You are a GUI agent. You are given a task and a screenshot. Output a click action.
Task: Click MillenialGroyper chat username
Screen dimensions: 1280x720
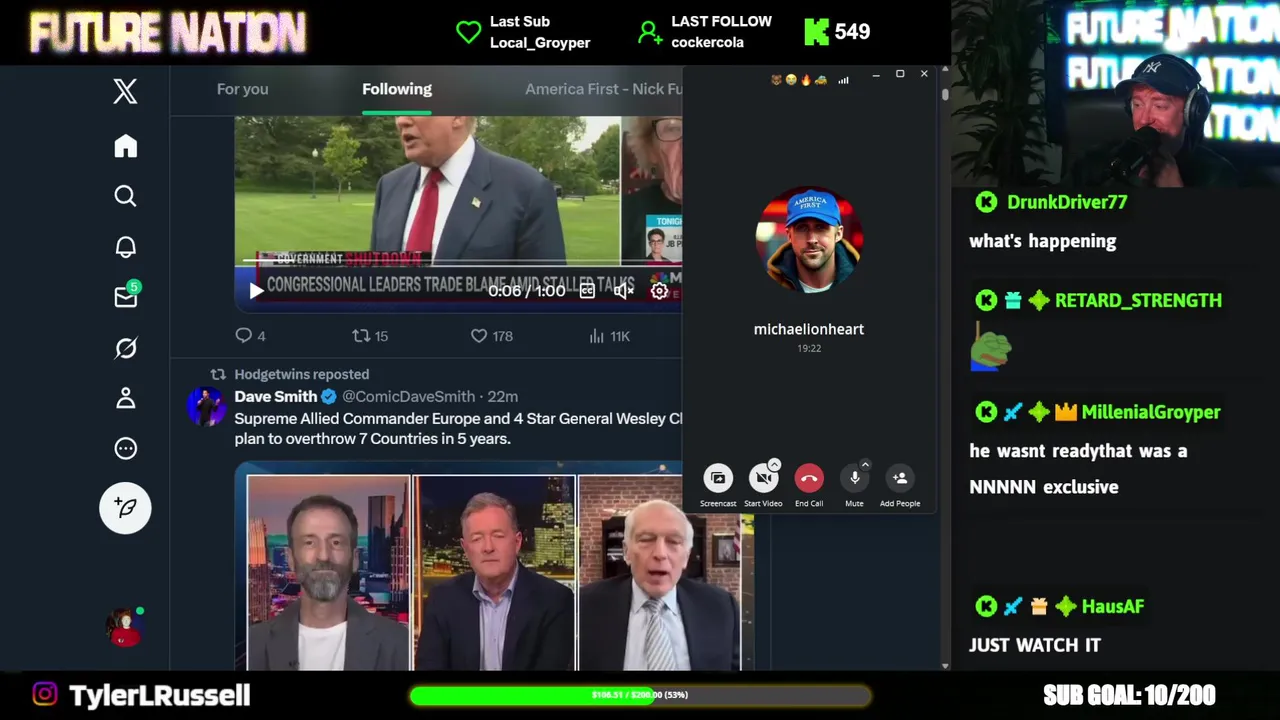1151,412
